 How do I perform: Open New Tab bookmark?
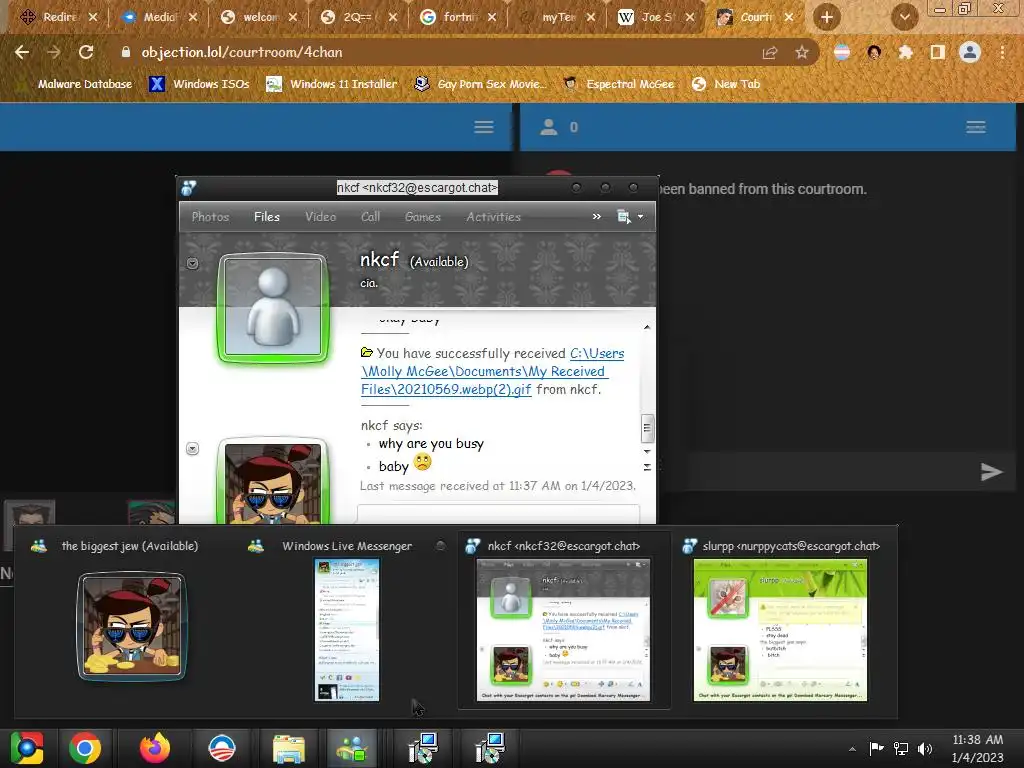point(726,84)
